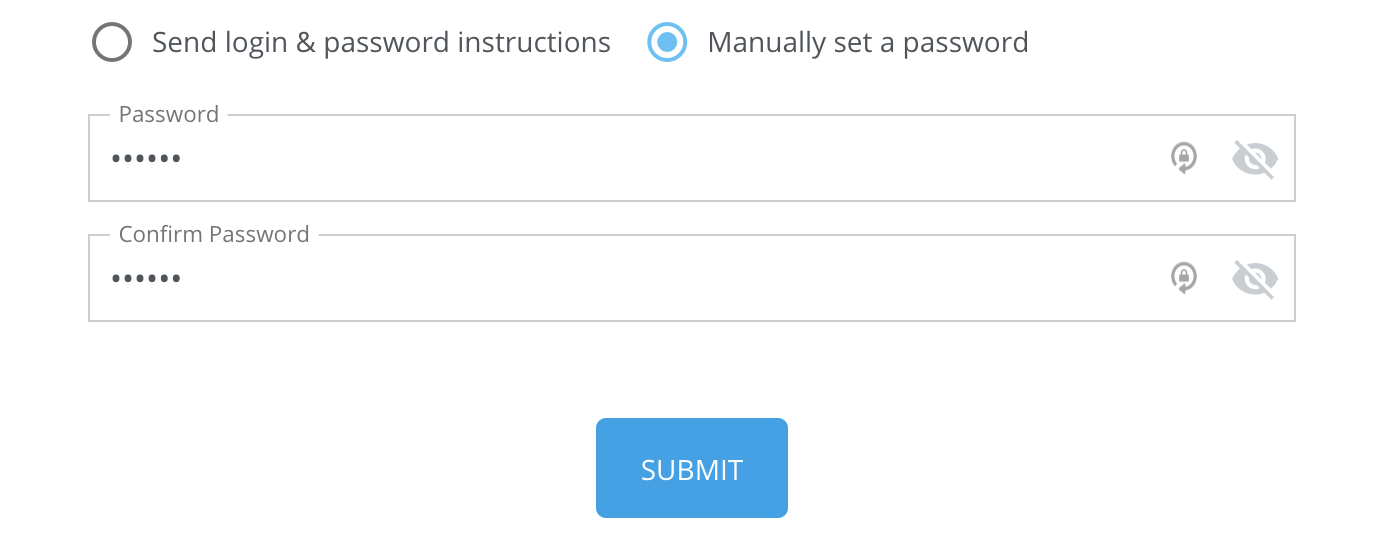Click the 'Confirm Password' field label
The image size is (1384, 556).
214,234
